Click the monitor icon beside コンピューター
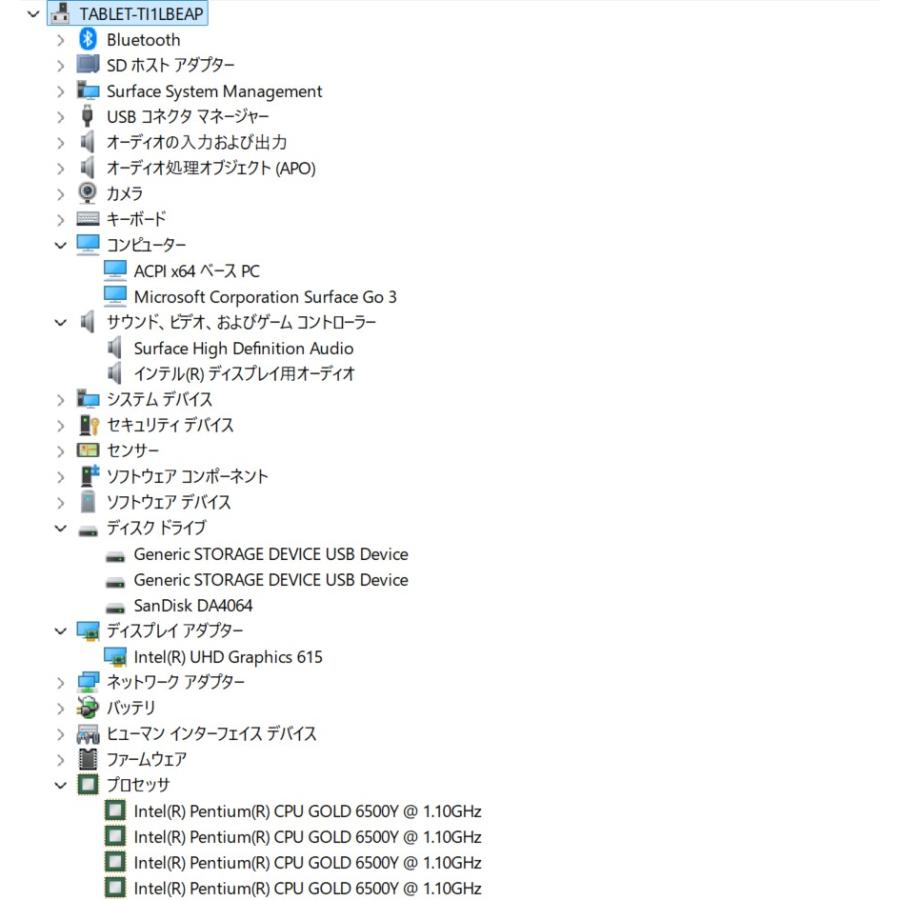Image resolution: width=900 pixels, height=900 pixels. click(x=88, y=245)
